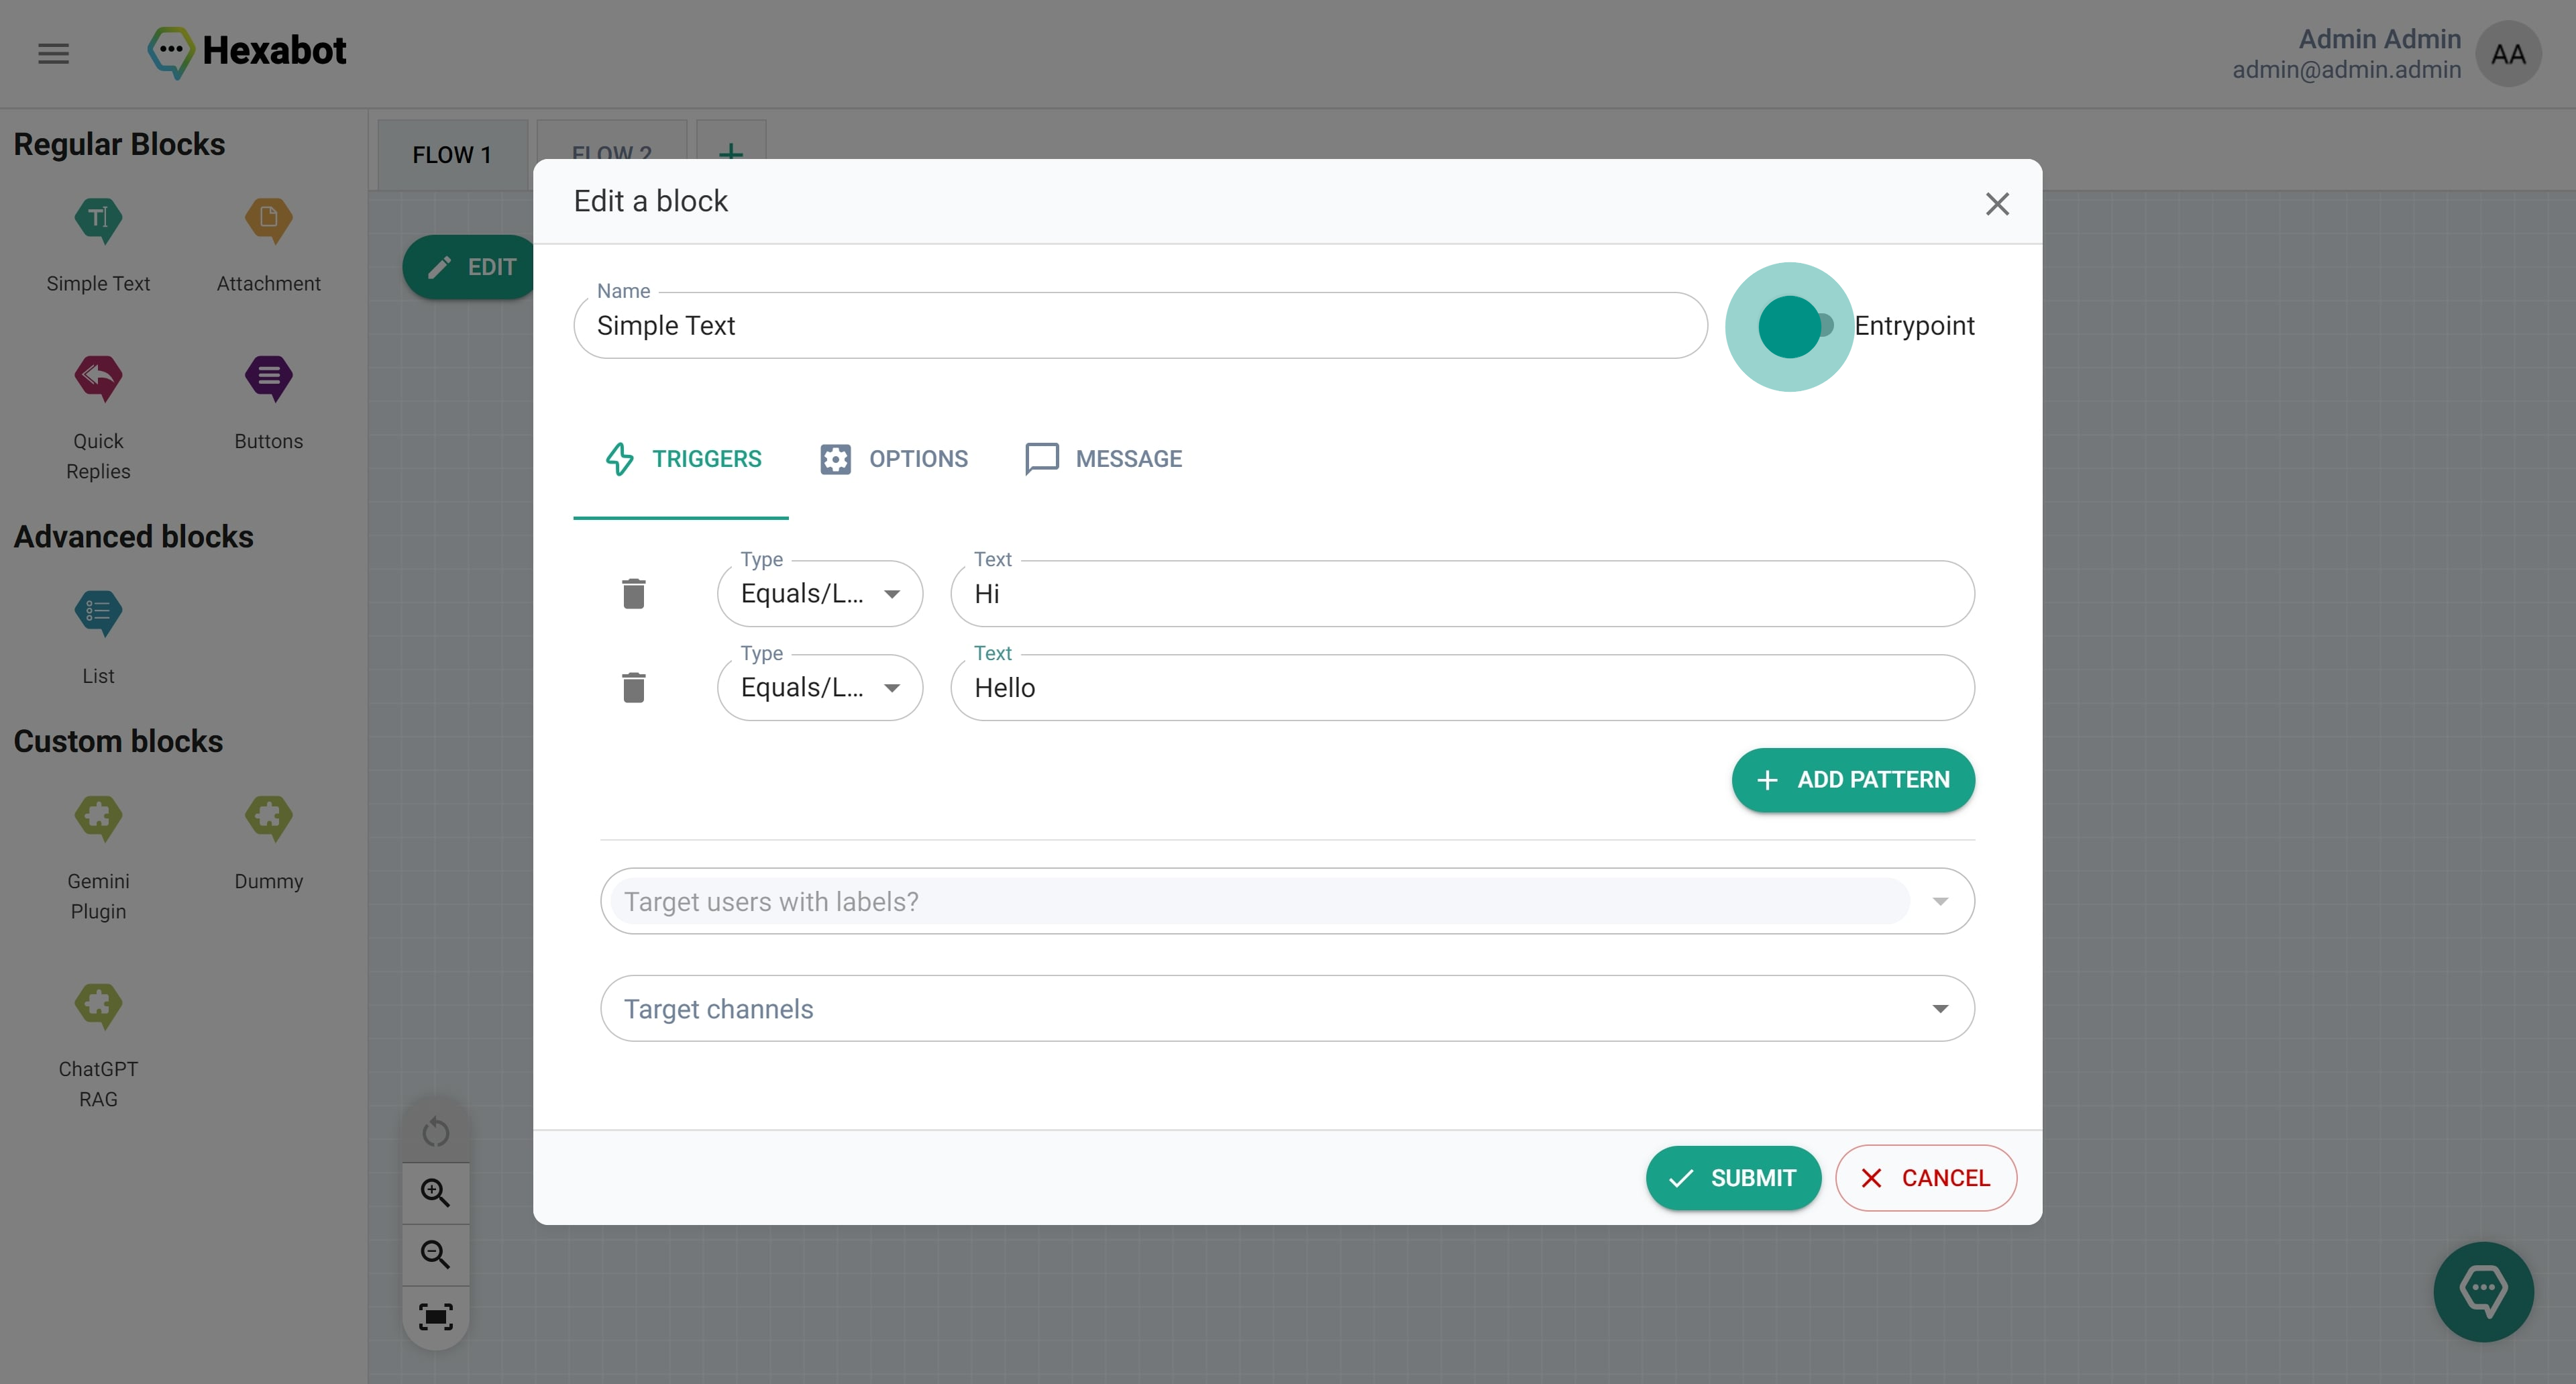2576x1384 pixels.
Task: Select the List advanced block icon
Action: [98, 613]
